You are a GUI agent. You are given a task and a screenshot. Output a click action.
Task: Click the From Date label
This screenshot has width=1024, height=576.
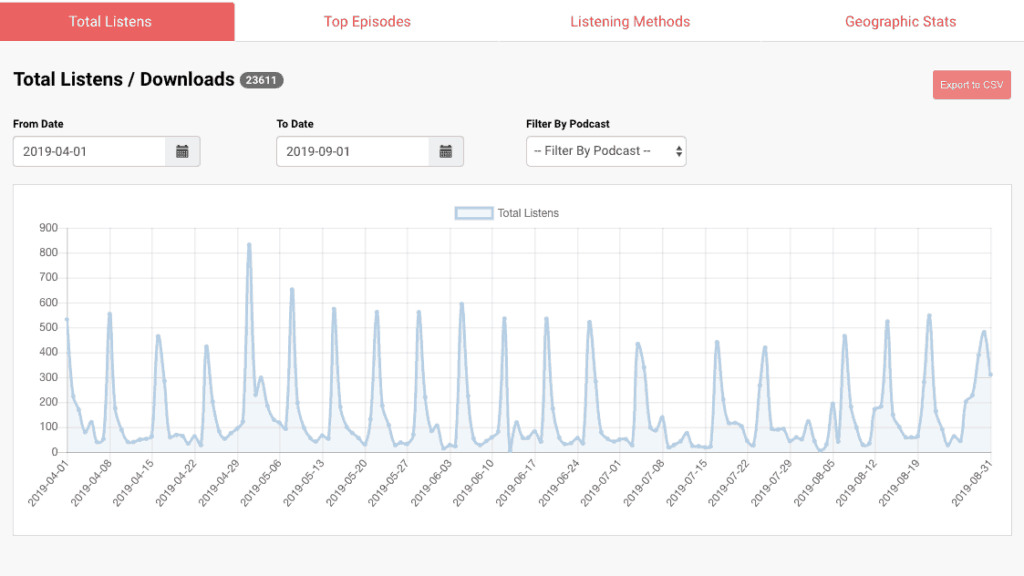click(39, 123)
